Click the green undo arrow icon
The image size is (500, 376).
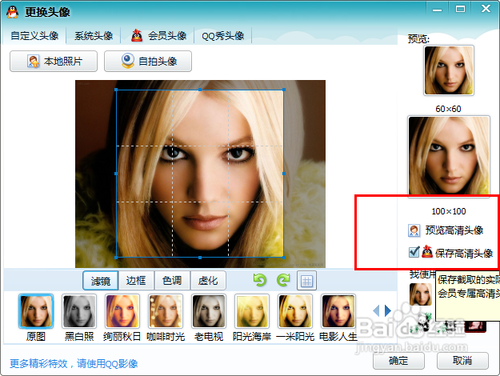[x=260, y=280]
